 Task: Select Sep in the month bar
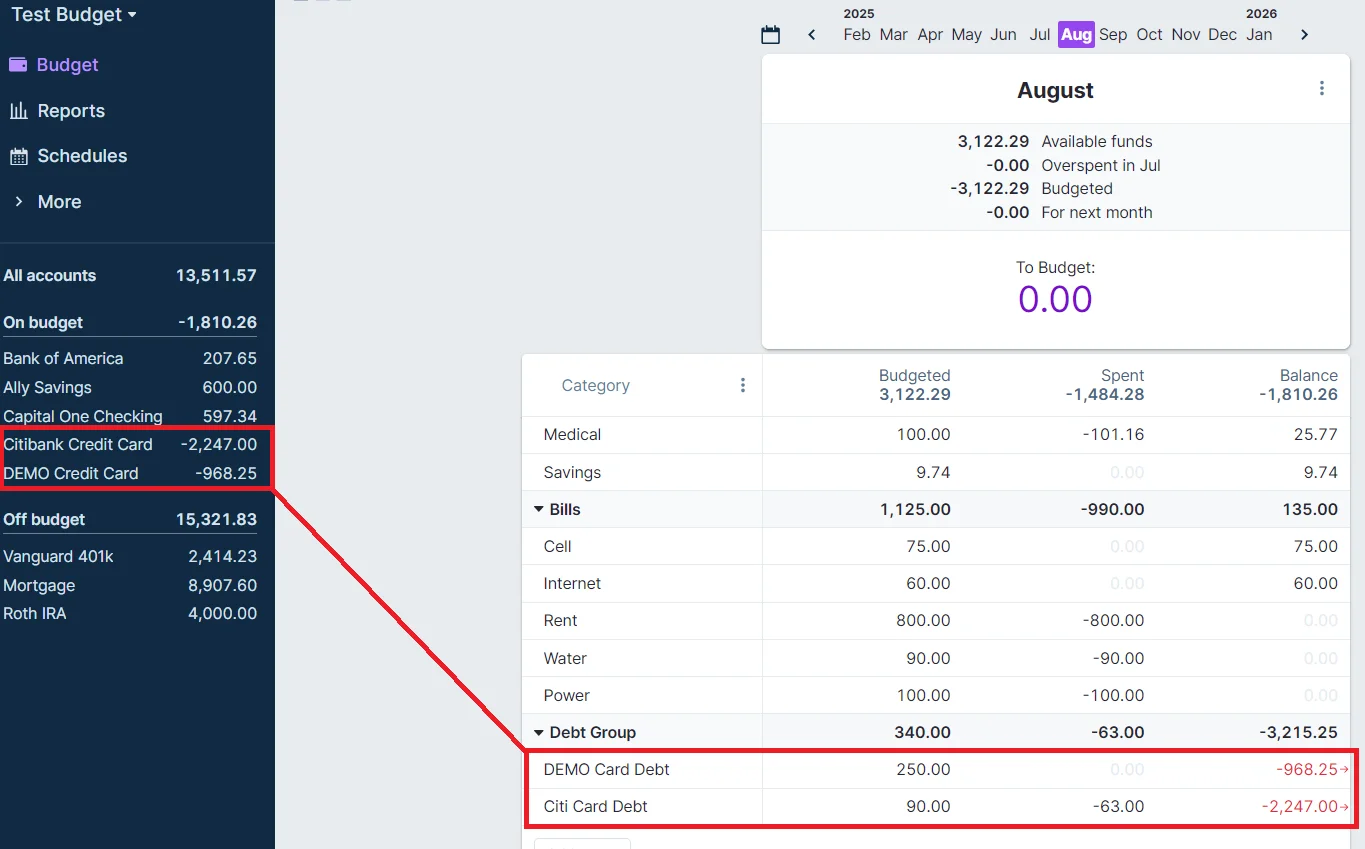(1112, 35)
